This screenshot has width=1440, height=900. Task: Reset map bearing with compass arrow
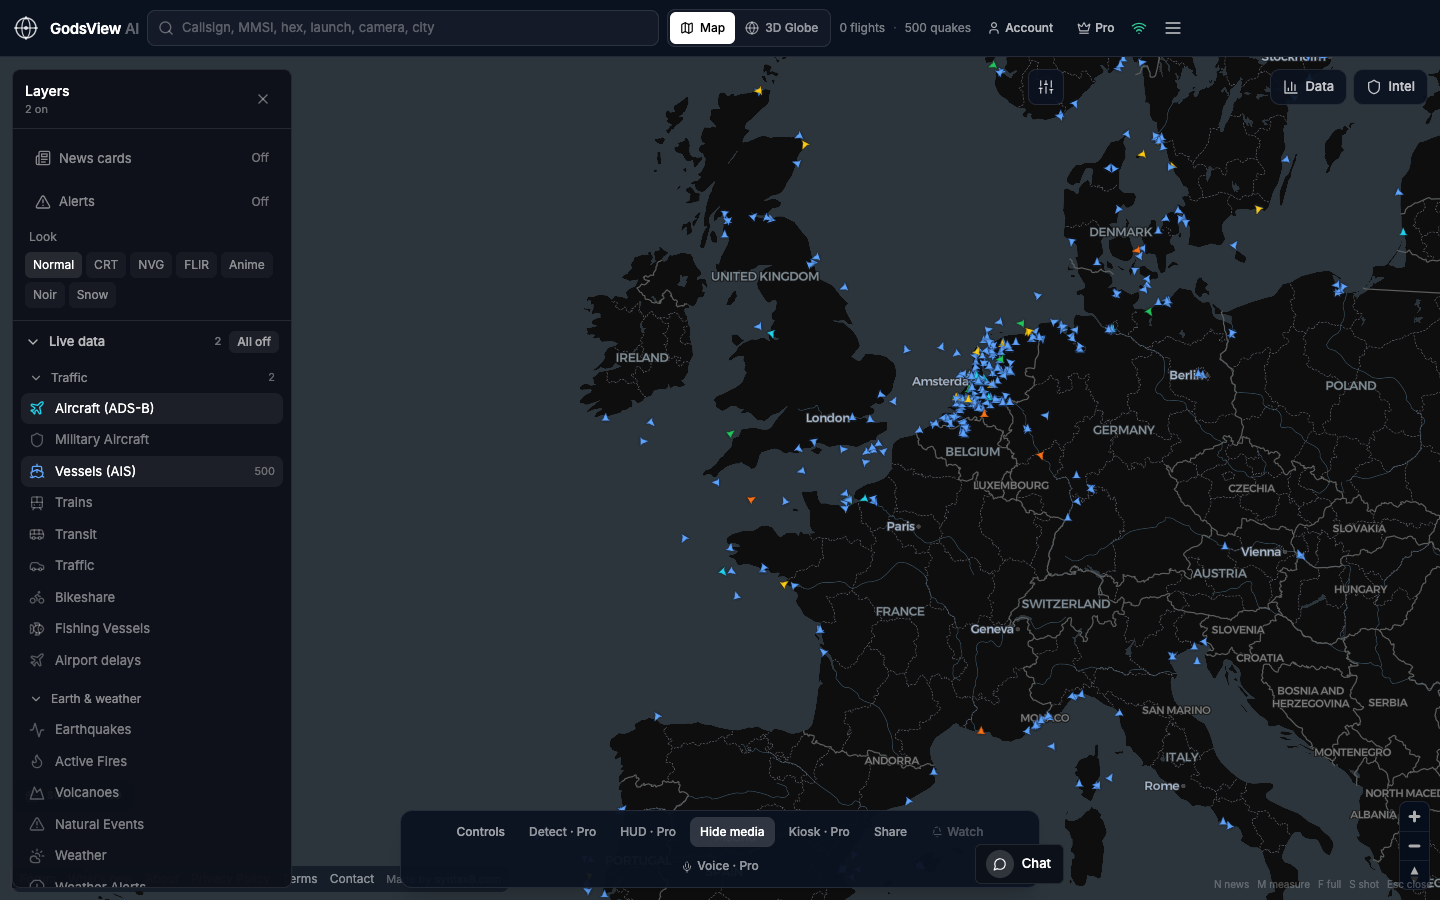[1414, 872]
